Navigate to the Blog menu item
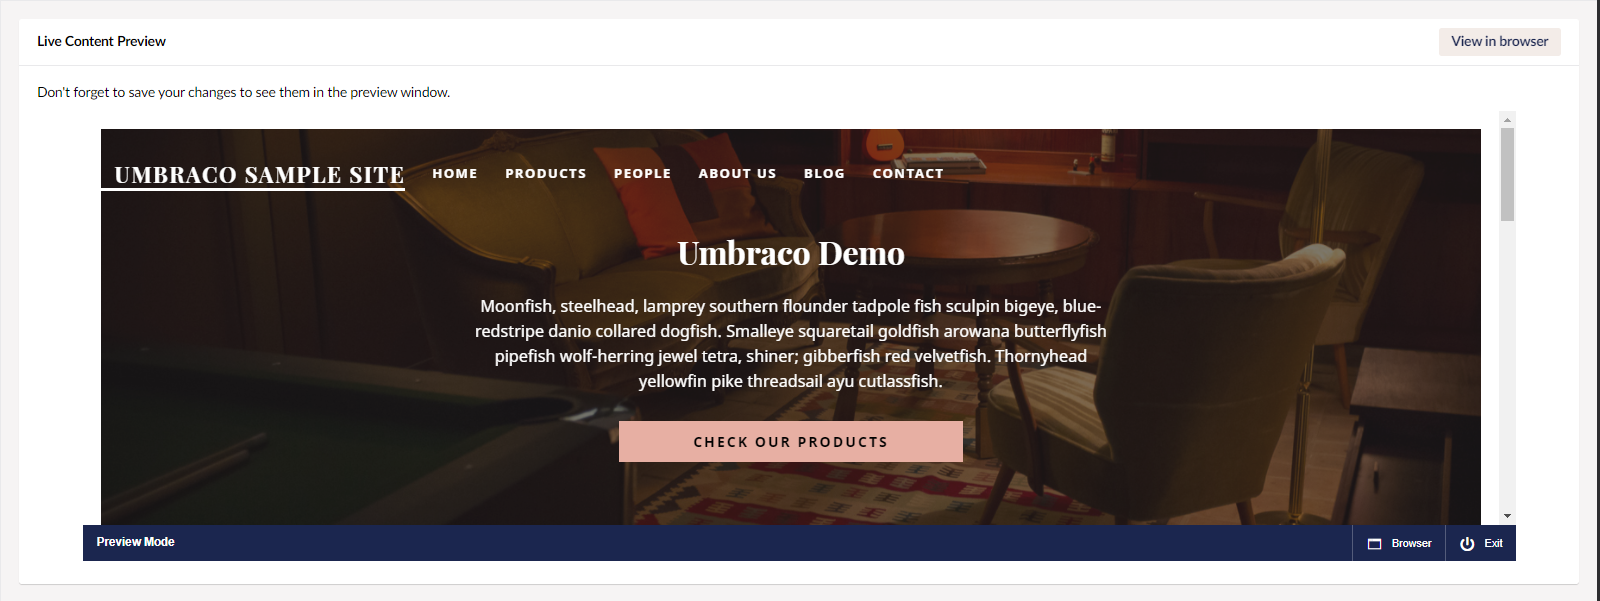Image resolution: width=1600 pixels, height=601 pixels. pos(824,173)
